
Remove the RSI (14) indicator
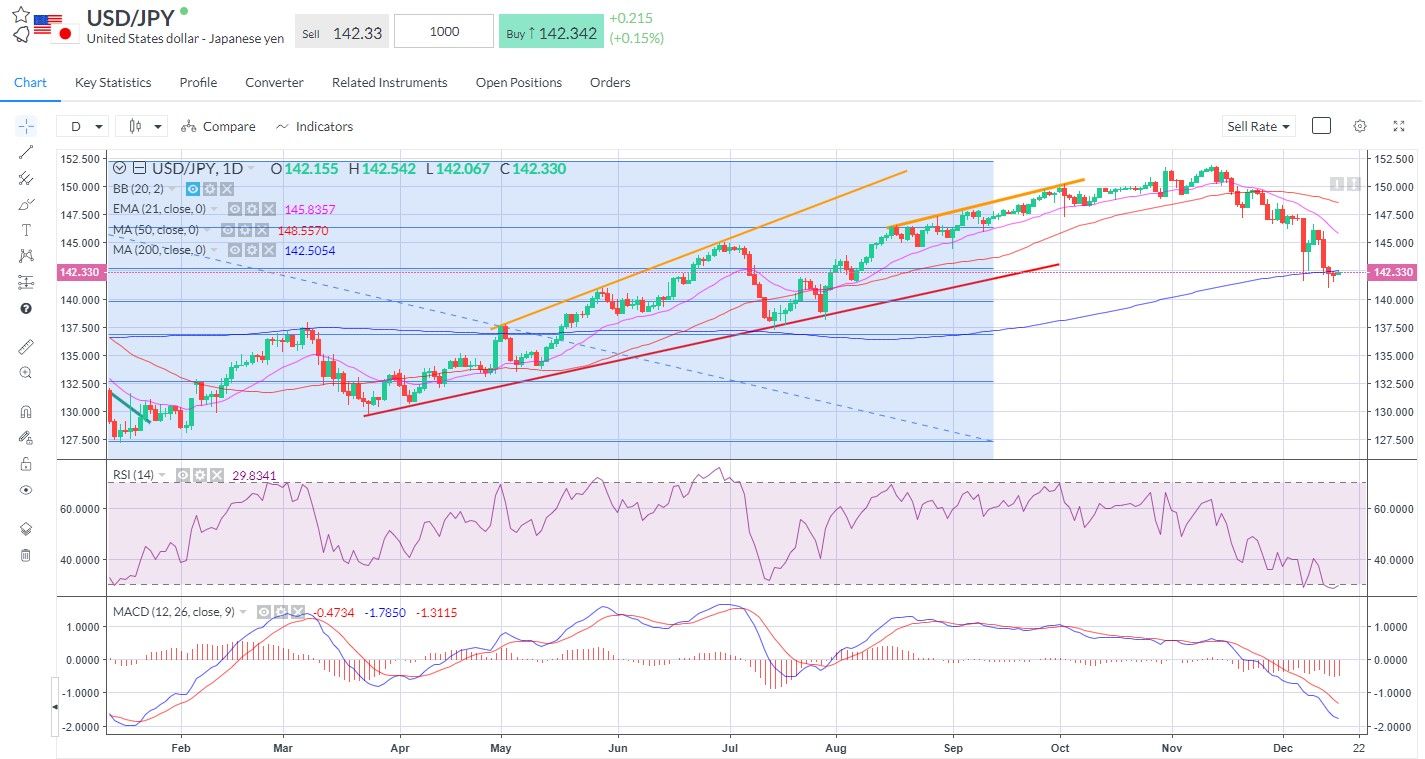[x=217, y=475]
